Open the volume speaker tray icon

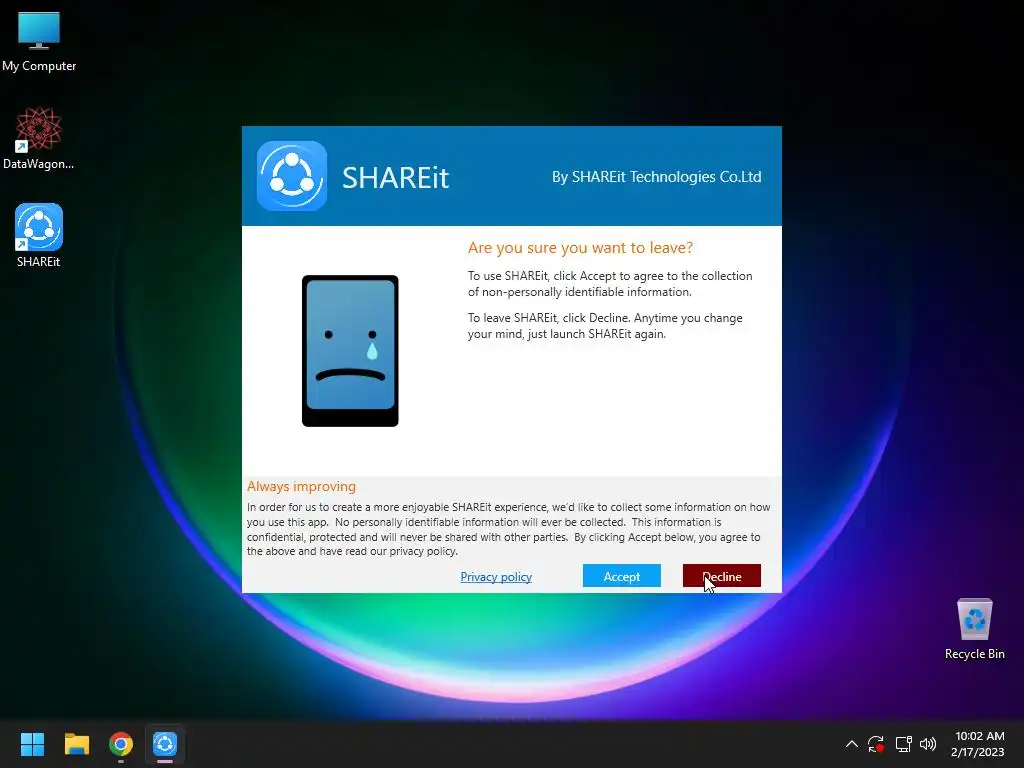click(927, 744)
